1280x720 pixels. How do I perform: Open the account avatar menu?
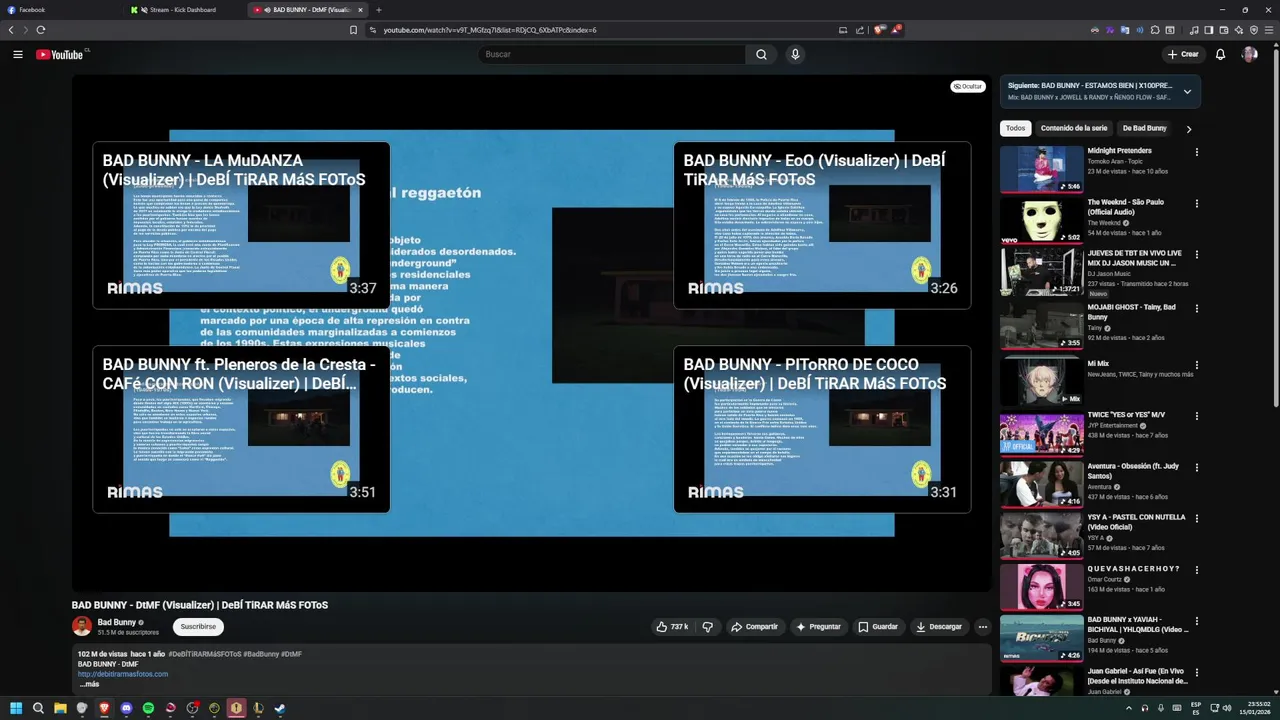(x=1249, y=54)
